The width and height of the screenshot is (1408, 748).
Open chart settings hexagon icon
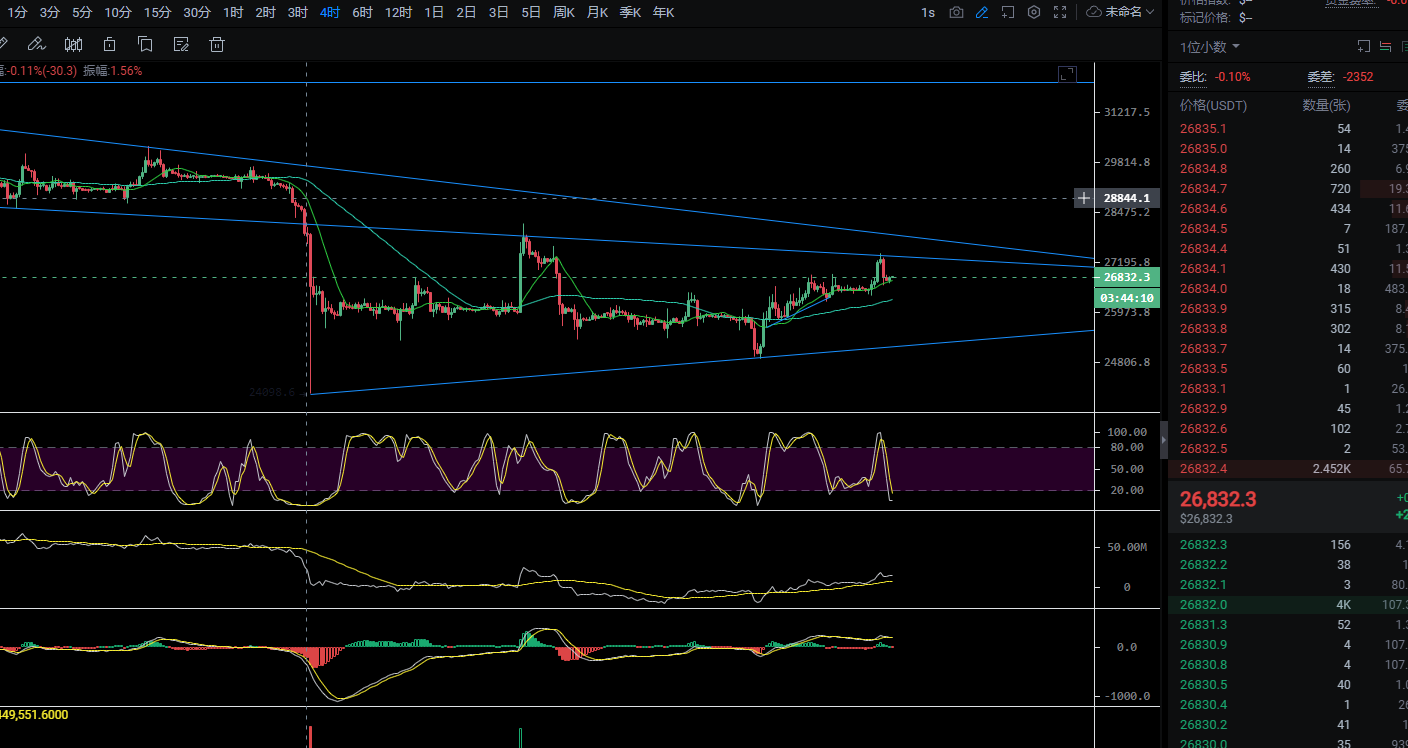tap(1034, 12)
